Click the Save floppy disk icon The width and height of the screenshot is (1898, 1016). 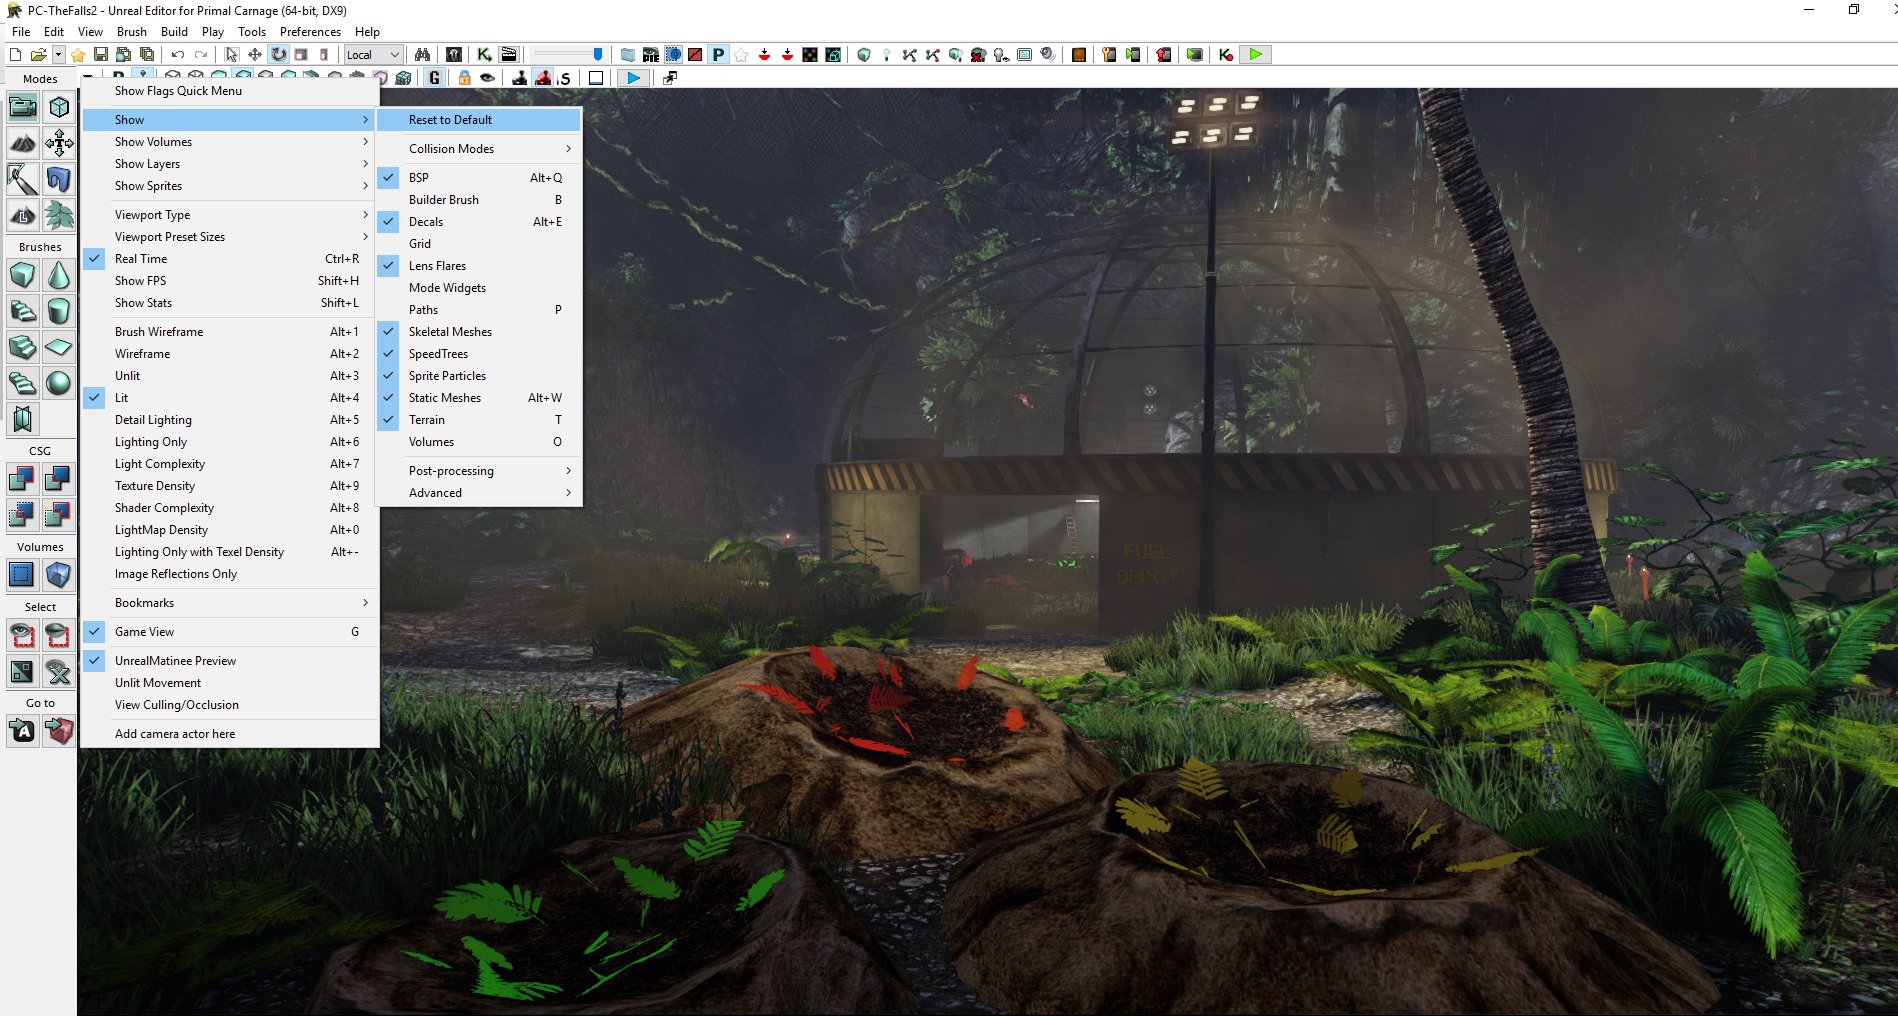click(100, 55)
